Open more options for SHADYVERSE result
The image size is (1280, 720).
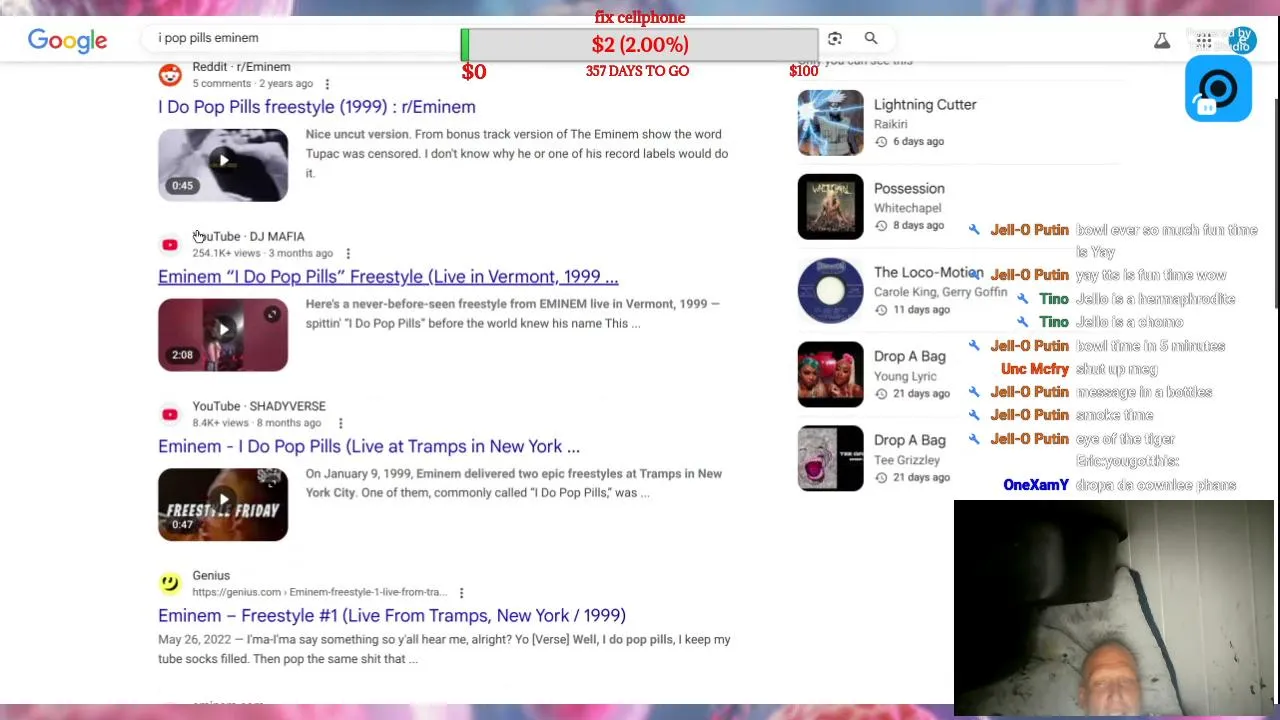(340, 423)
